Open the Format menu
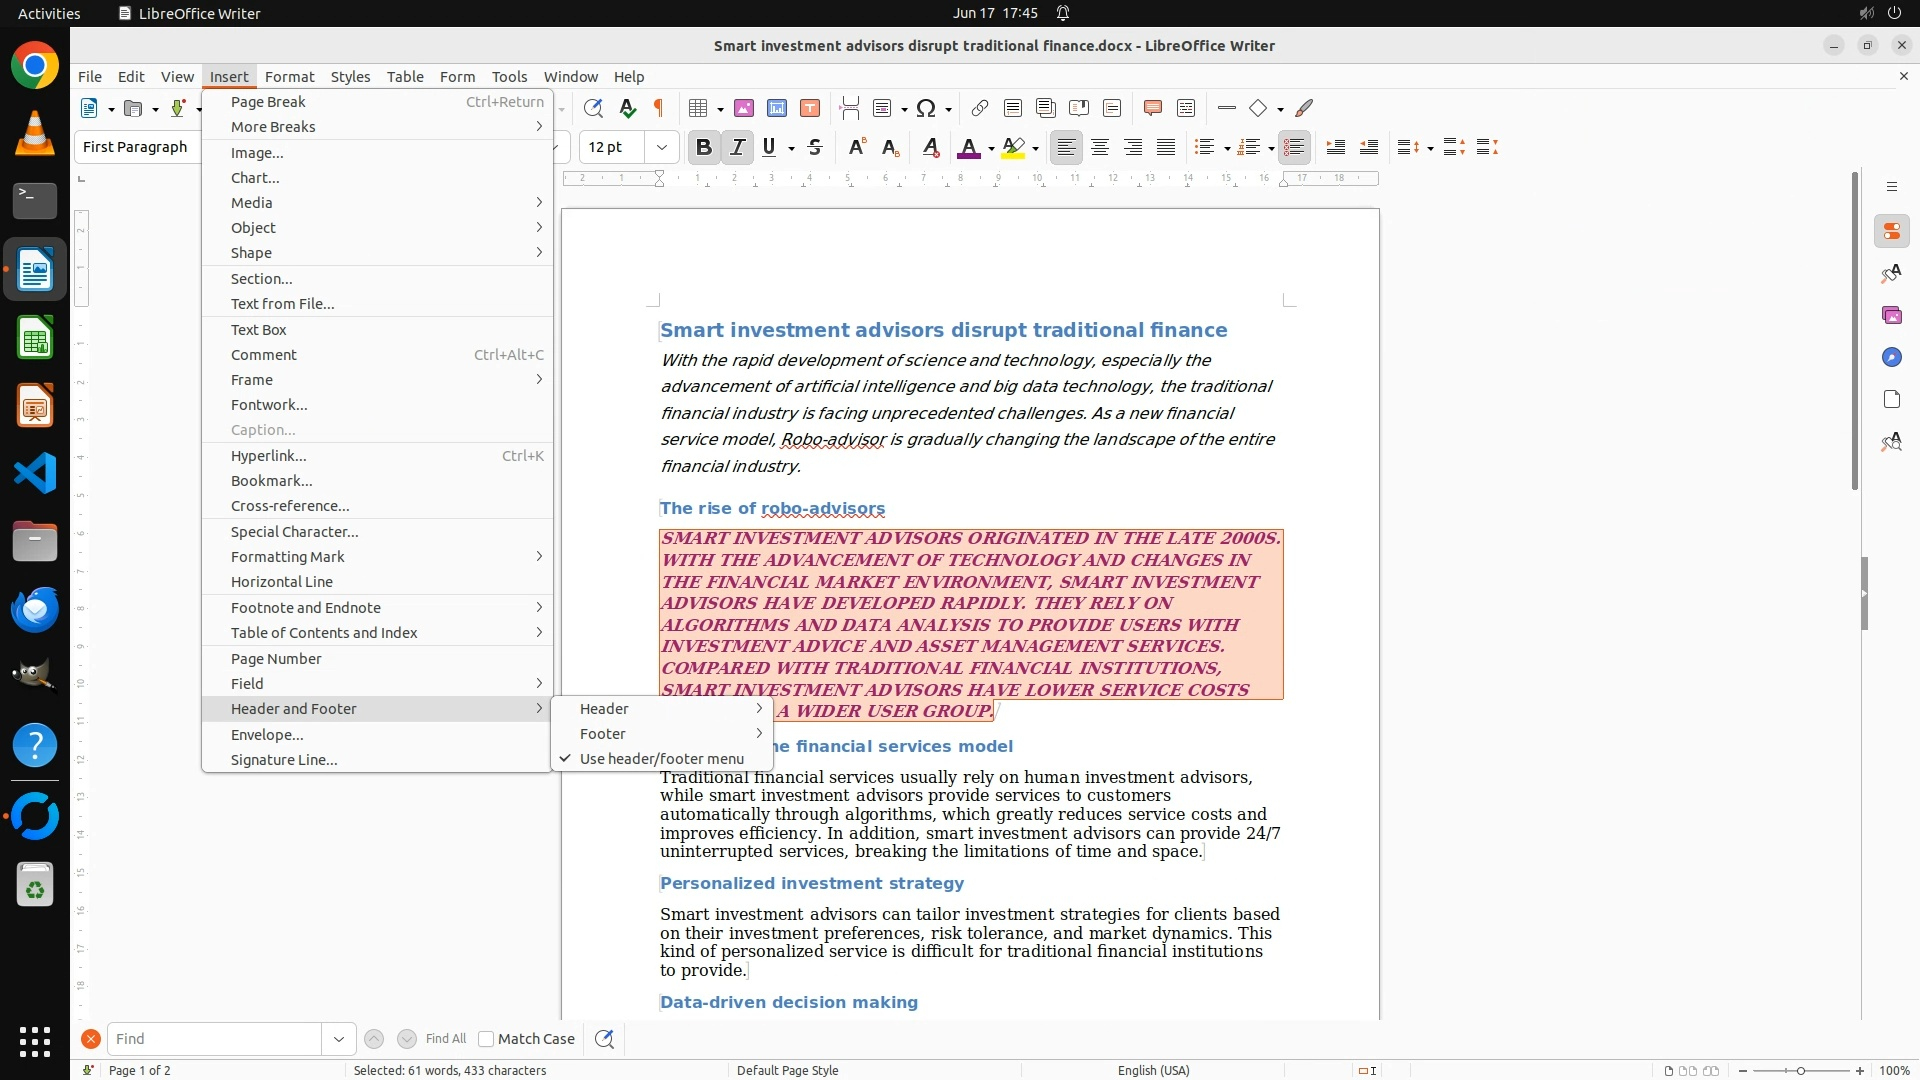 click(289, 77)
